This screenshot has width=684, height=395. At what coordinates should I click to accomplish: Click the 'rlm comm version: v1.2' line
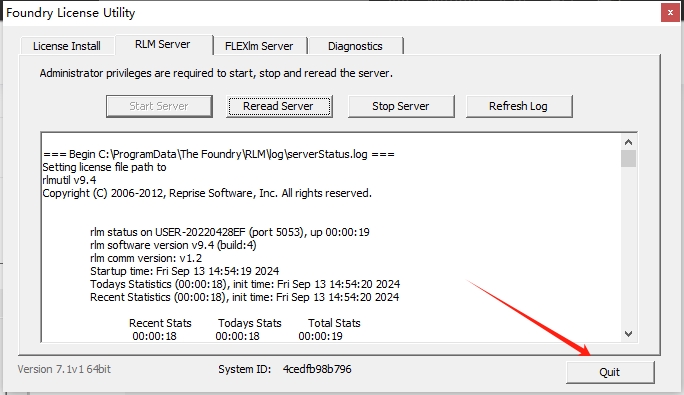tap(146, 258)
